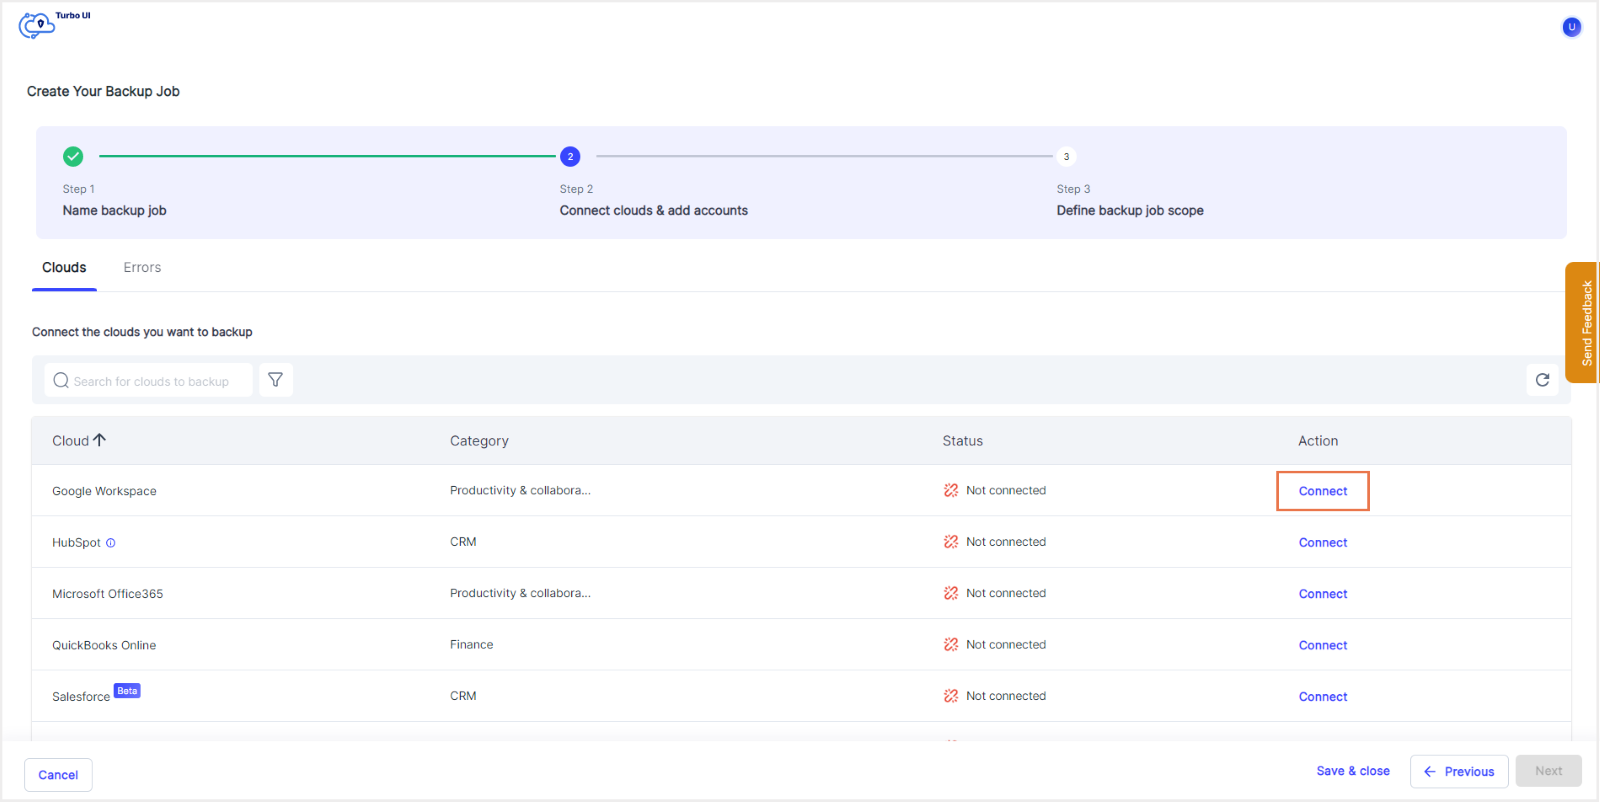The image size is (1600, 802).
Task: Click Step 1 Name backup job label
Action: tap(114, 211)
